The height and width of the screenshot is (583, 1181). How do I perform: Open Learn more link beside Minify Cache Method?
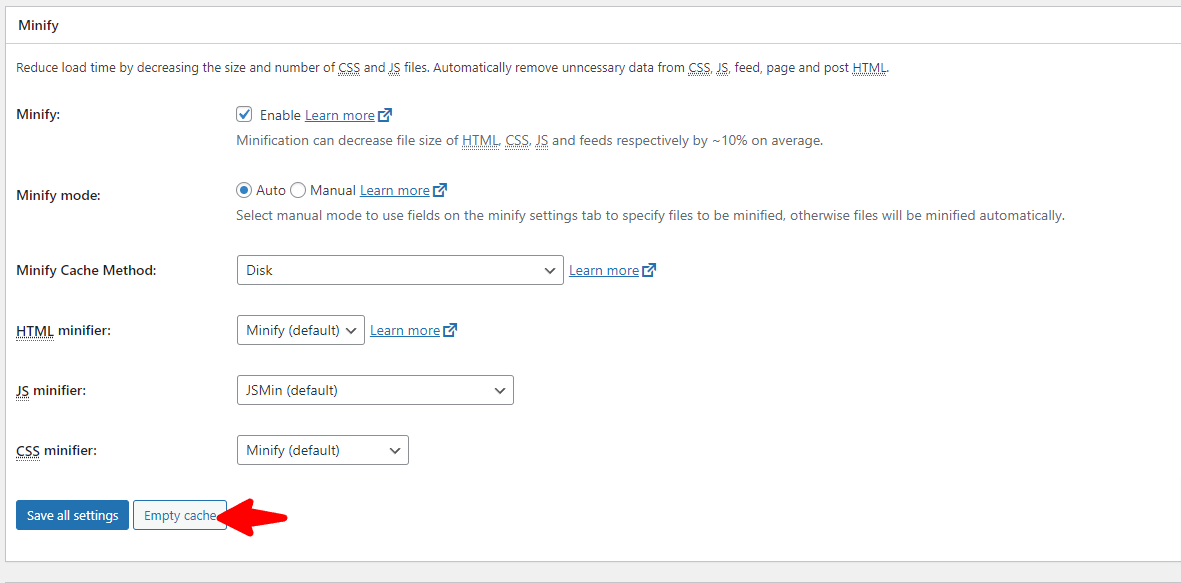point(604,270)
